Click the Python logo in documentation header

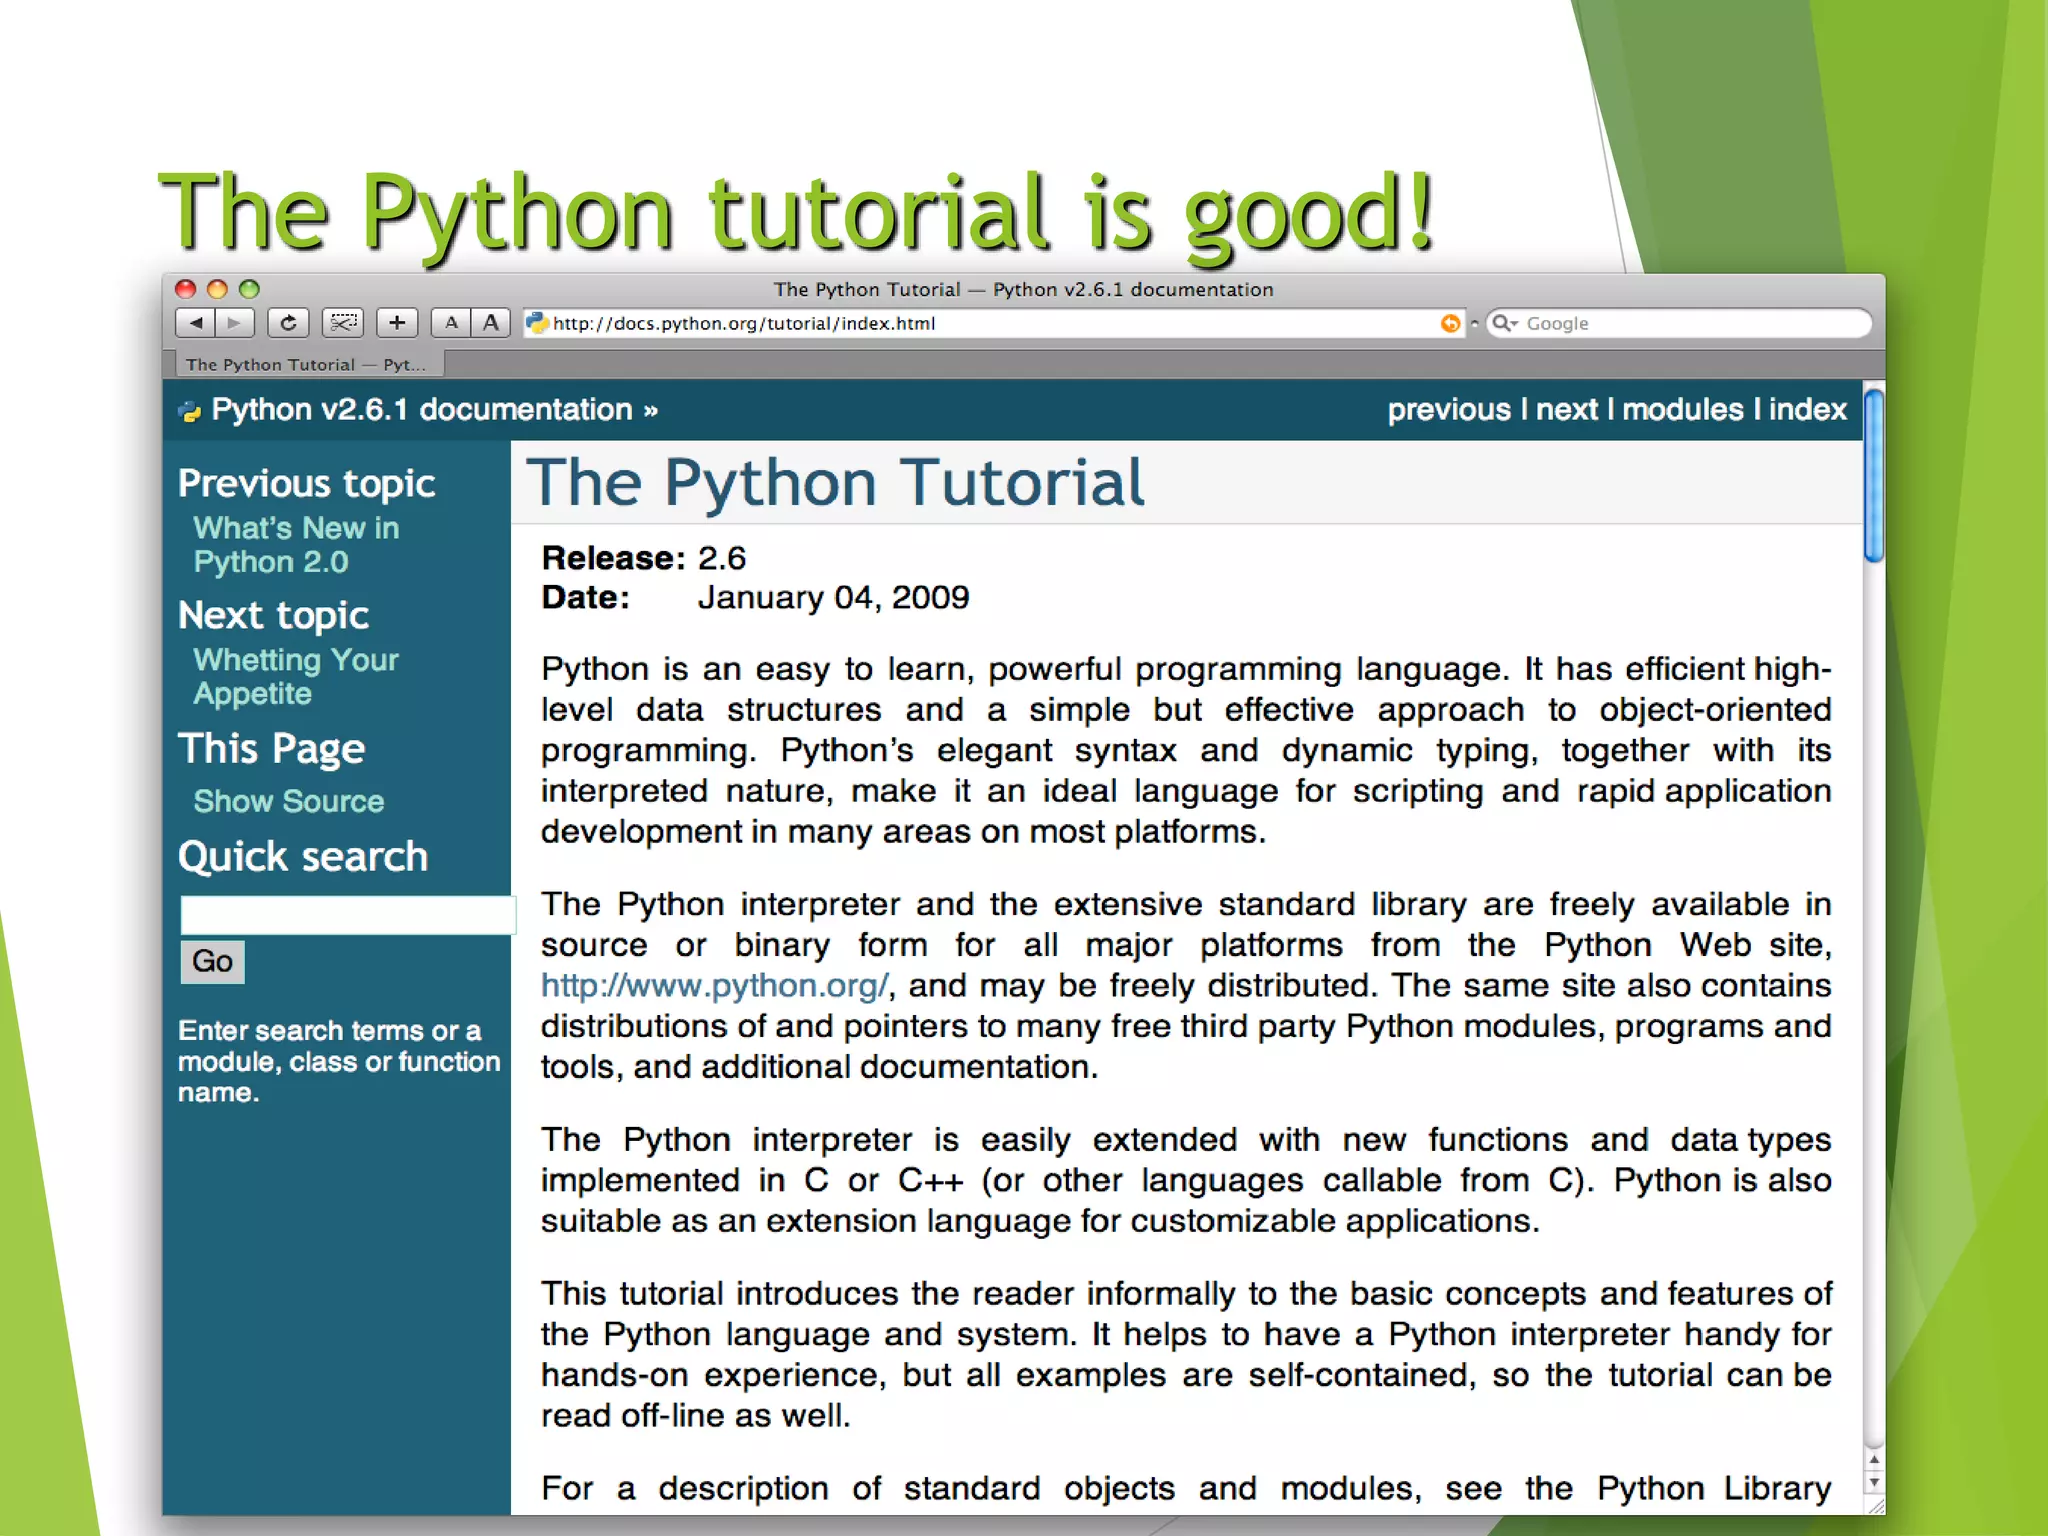coord(189,411)
